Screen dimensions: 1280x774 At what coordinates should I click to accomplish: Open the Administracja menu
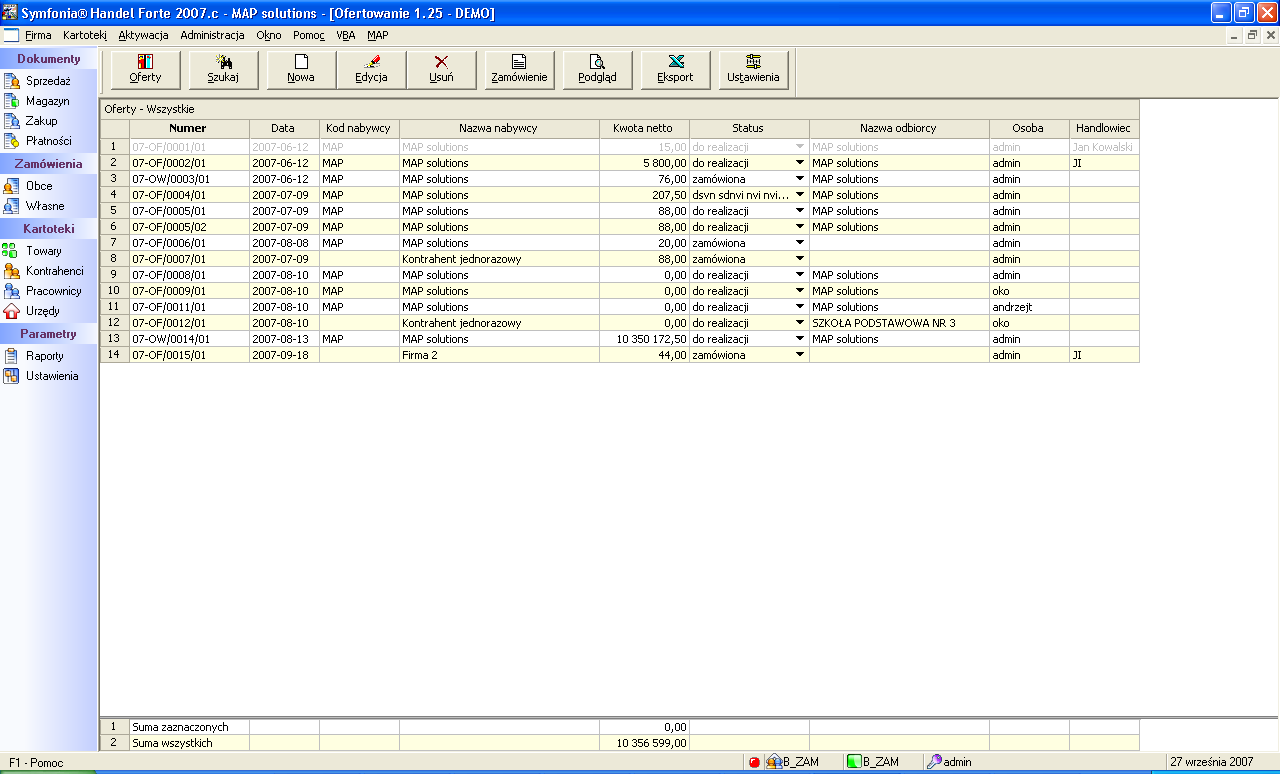[212, 35]
